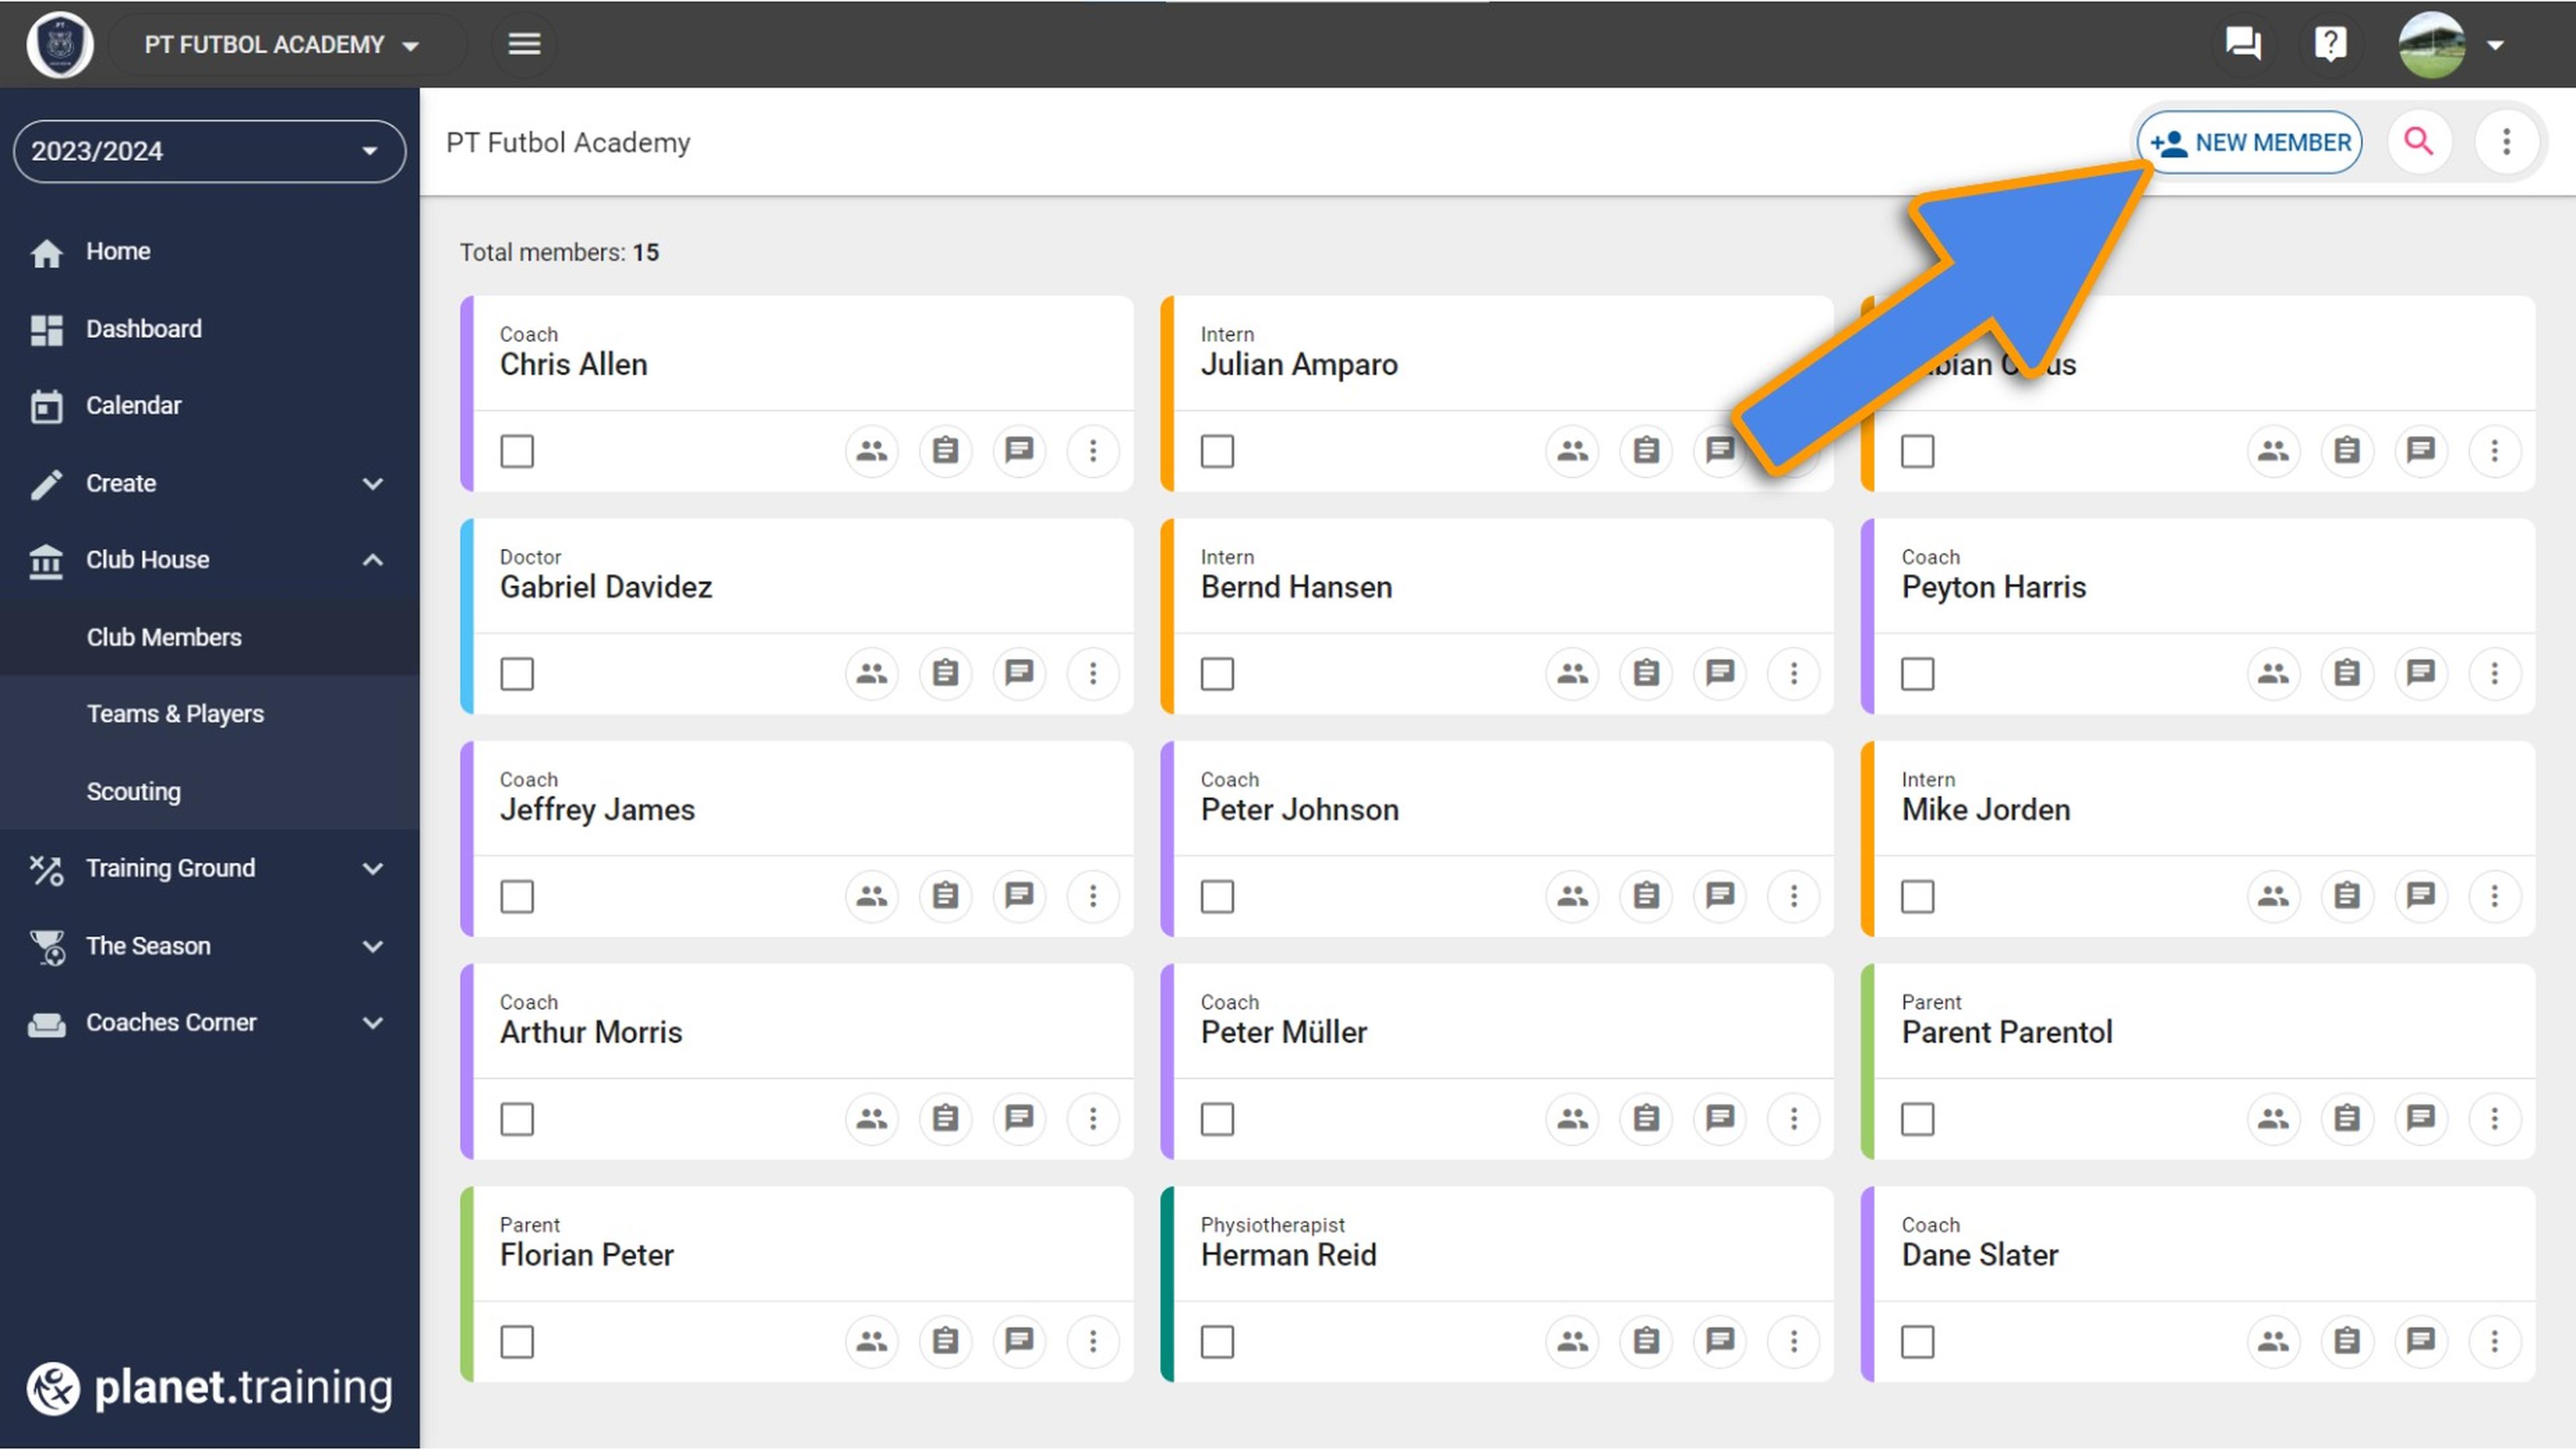Click clipboard icon on Gabriel Davidez card

(x=945, y=673)
